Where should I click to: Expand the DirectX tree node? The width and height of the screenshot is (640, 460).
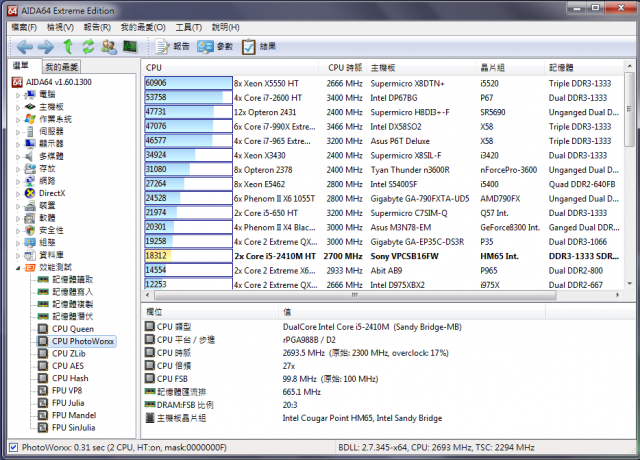[x=18, y=194]
